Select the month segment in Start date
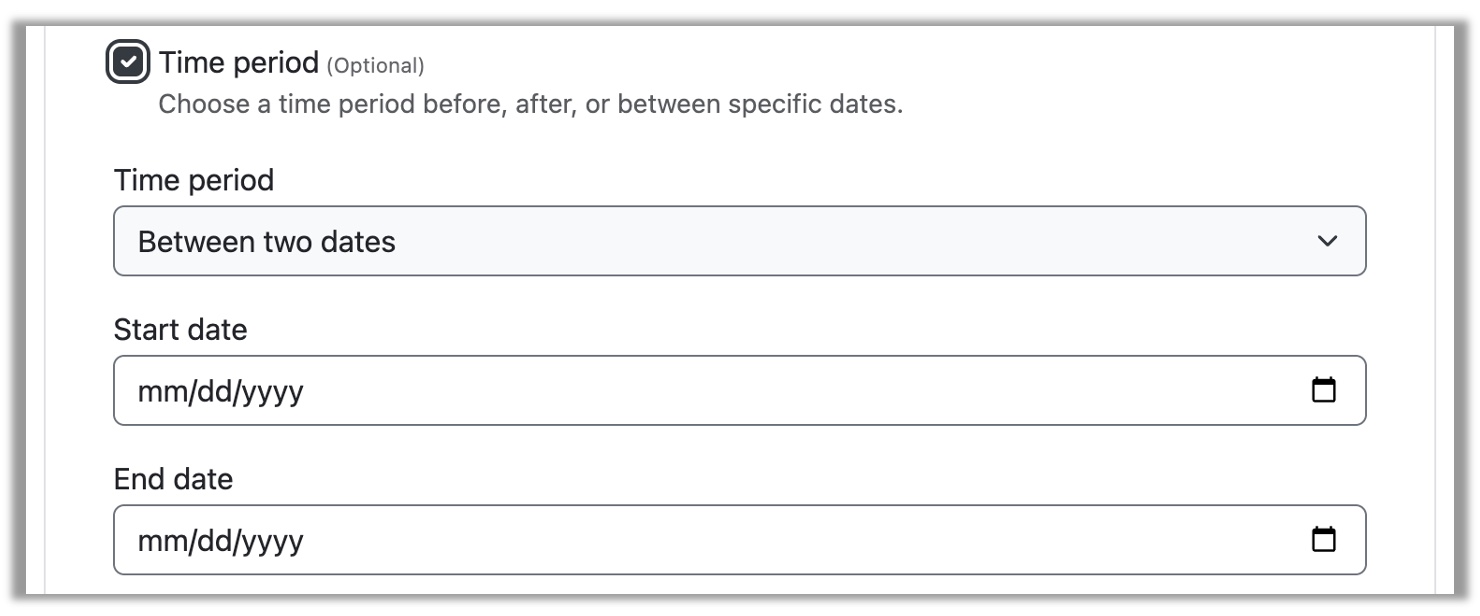 pos(155,391)
